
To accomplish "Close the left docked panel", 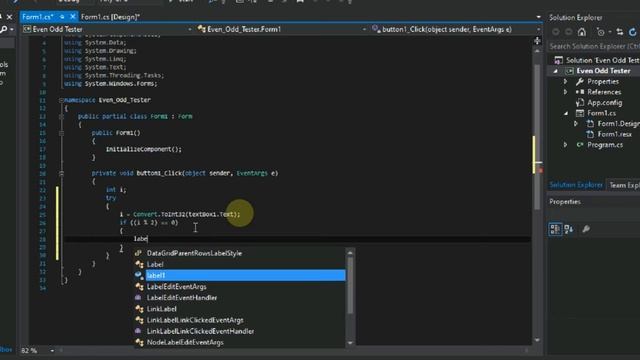I will (9, 17).
